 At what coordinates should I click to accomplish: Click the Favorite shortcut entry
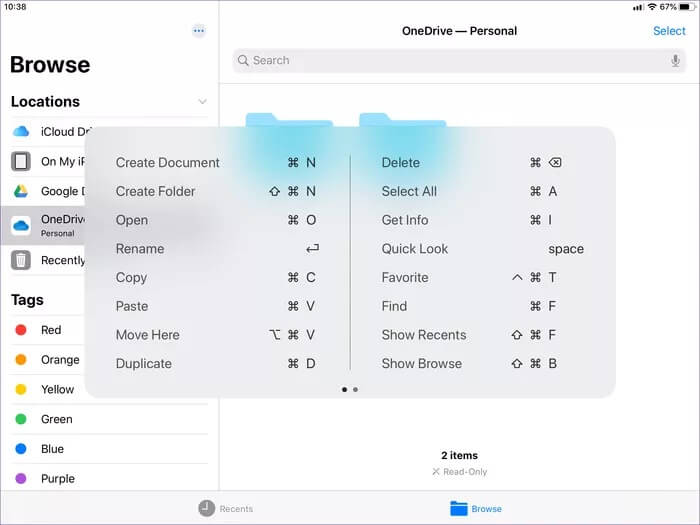click(483, 277)
